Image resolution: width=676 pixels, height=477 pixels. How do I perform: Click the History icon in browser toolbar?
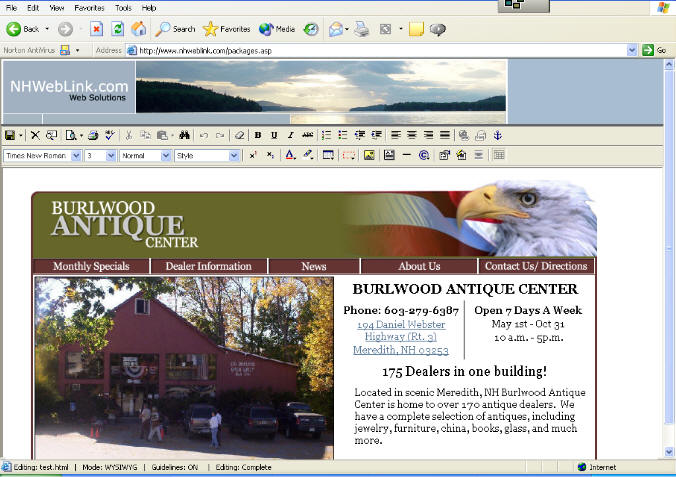point(311,29)
